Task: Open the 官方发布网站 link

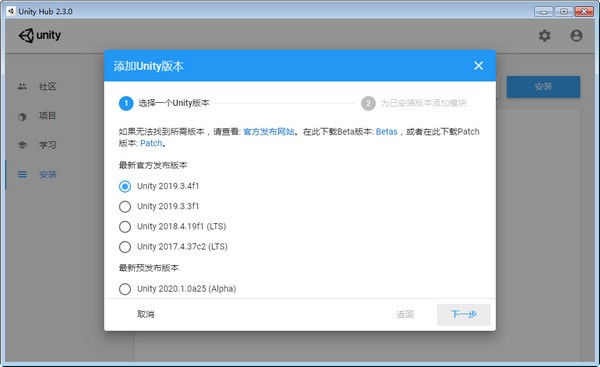Action: (269, 132)
